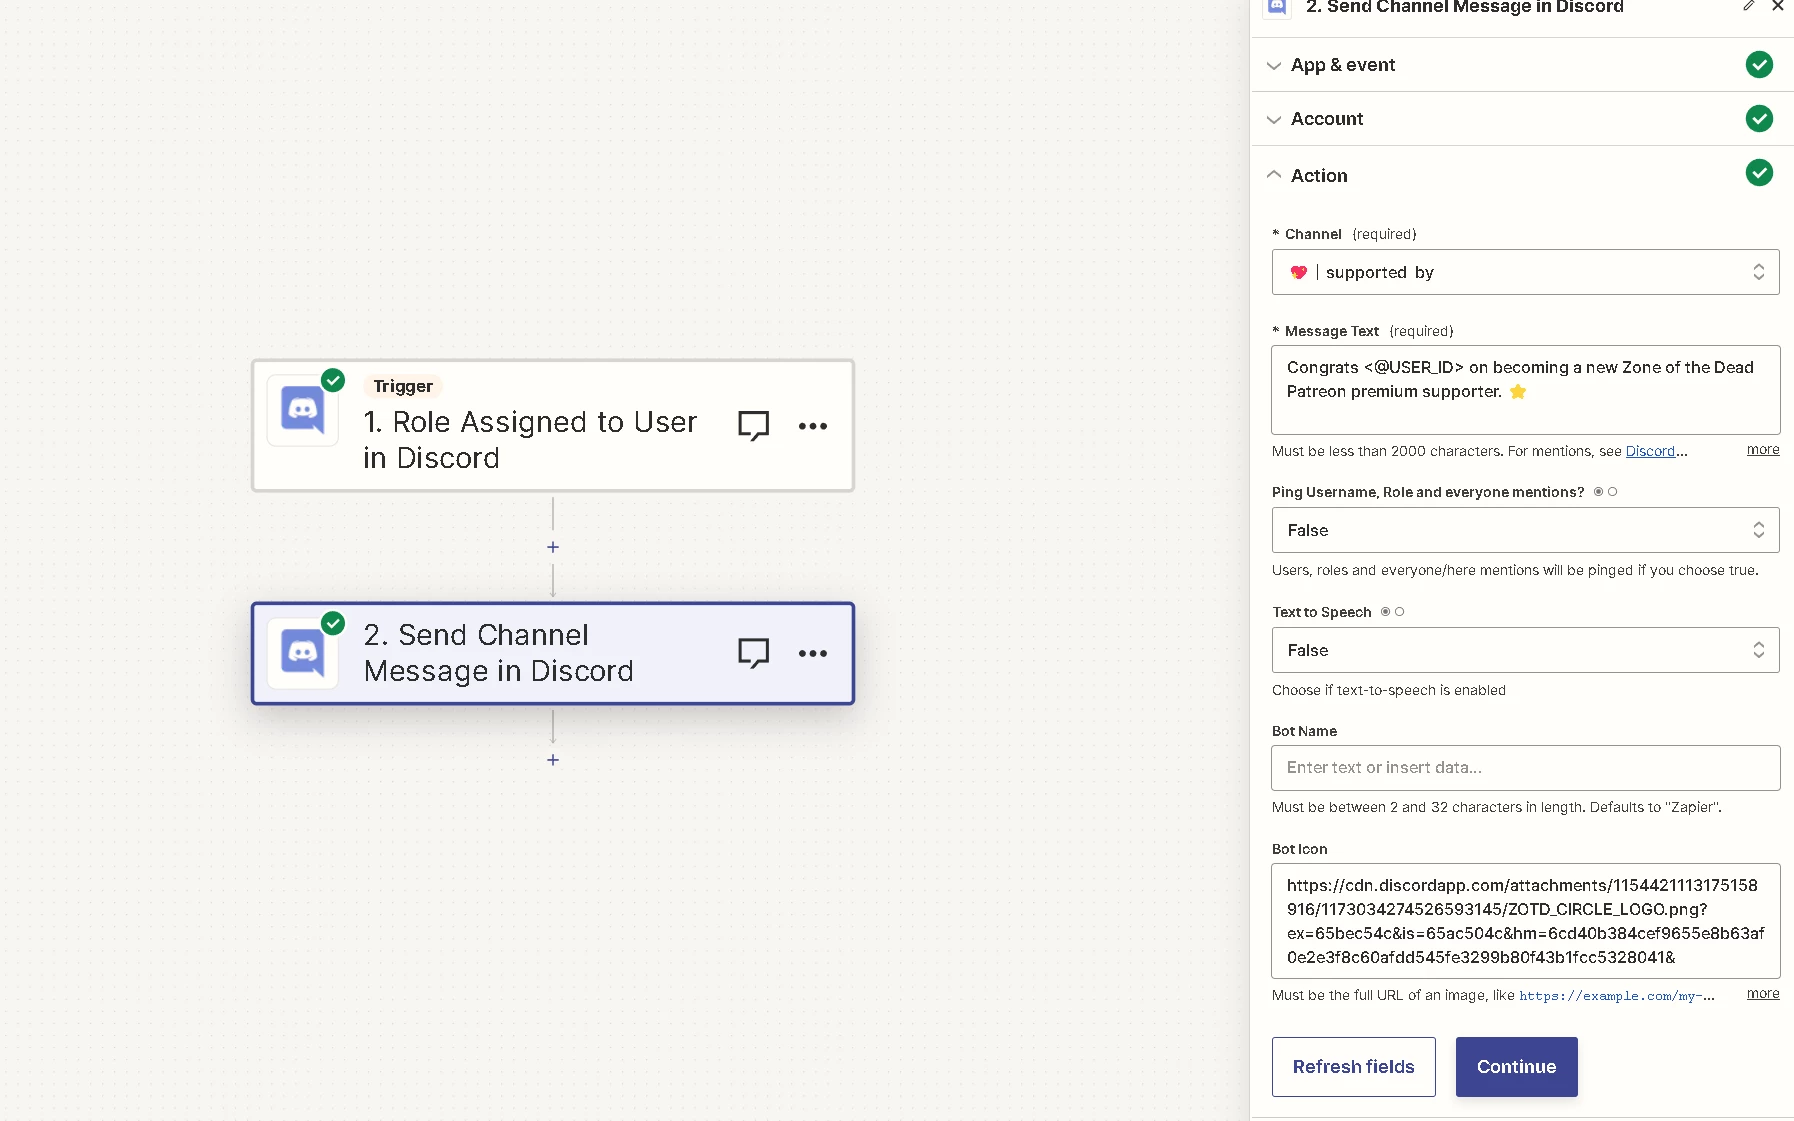This screenshot has height=1121, width=1794.
Task: Collapse the Action section
Action: pos(1522,175)
